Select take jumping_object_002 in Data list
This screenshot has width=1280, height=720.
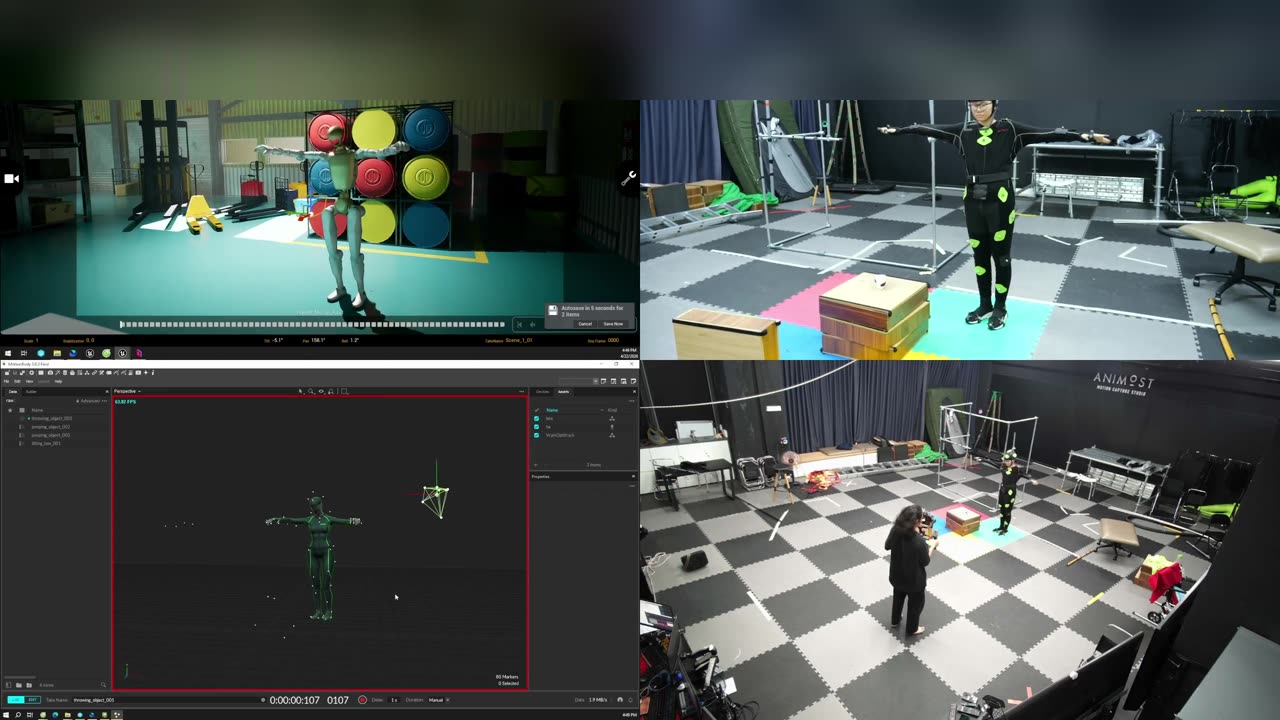(50, 427)
